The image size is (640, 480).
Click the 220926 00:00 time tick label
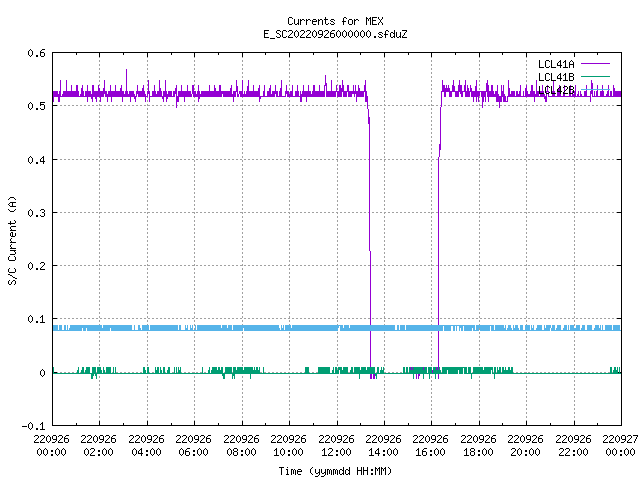click(x=51, y=446)
